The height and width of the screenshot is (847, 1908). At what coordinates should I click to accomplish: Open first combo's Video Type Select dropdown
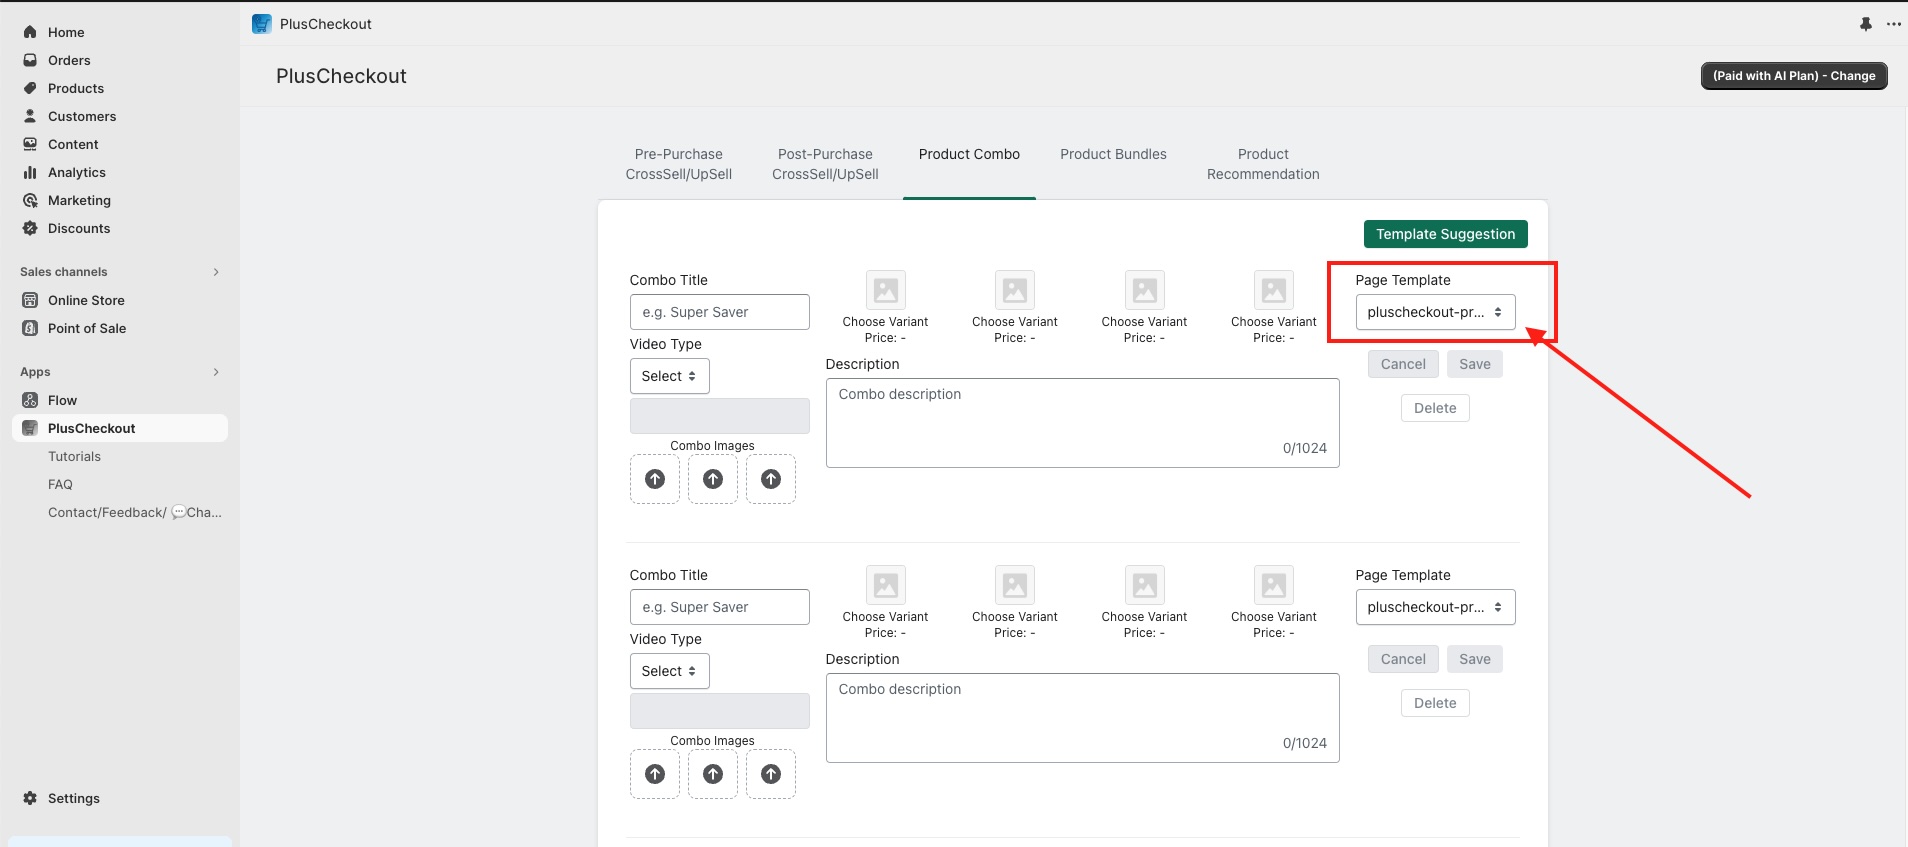tap(669, 376)
